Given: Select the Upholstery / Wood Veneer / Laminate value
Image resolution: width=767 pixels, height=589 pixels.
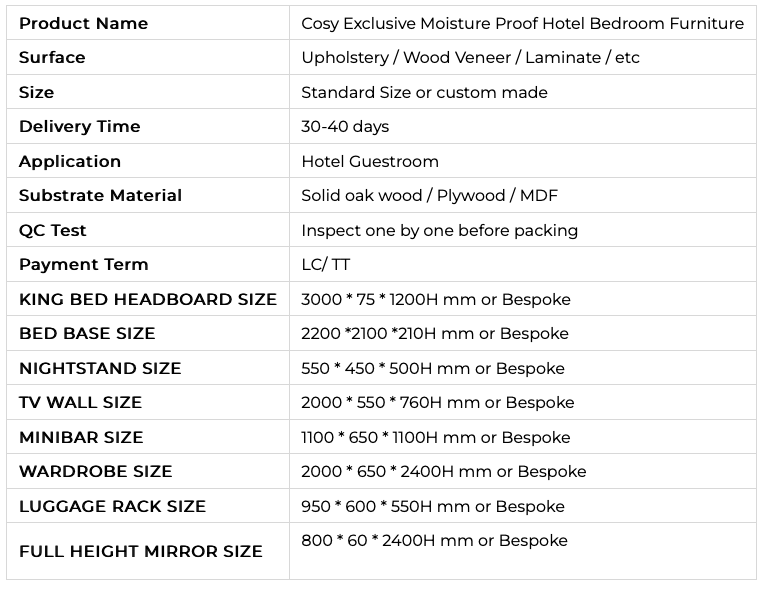Looking at the screenshot, I should point(470,58).
